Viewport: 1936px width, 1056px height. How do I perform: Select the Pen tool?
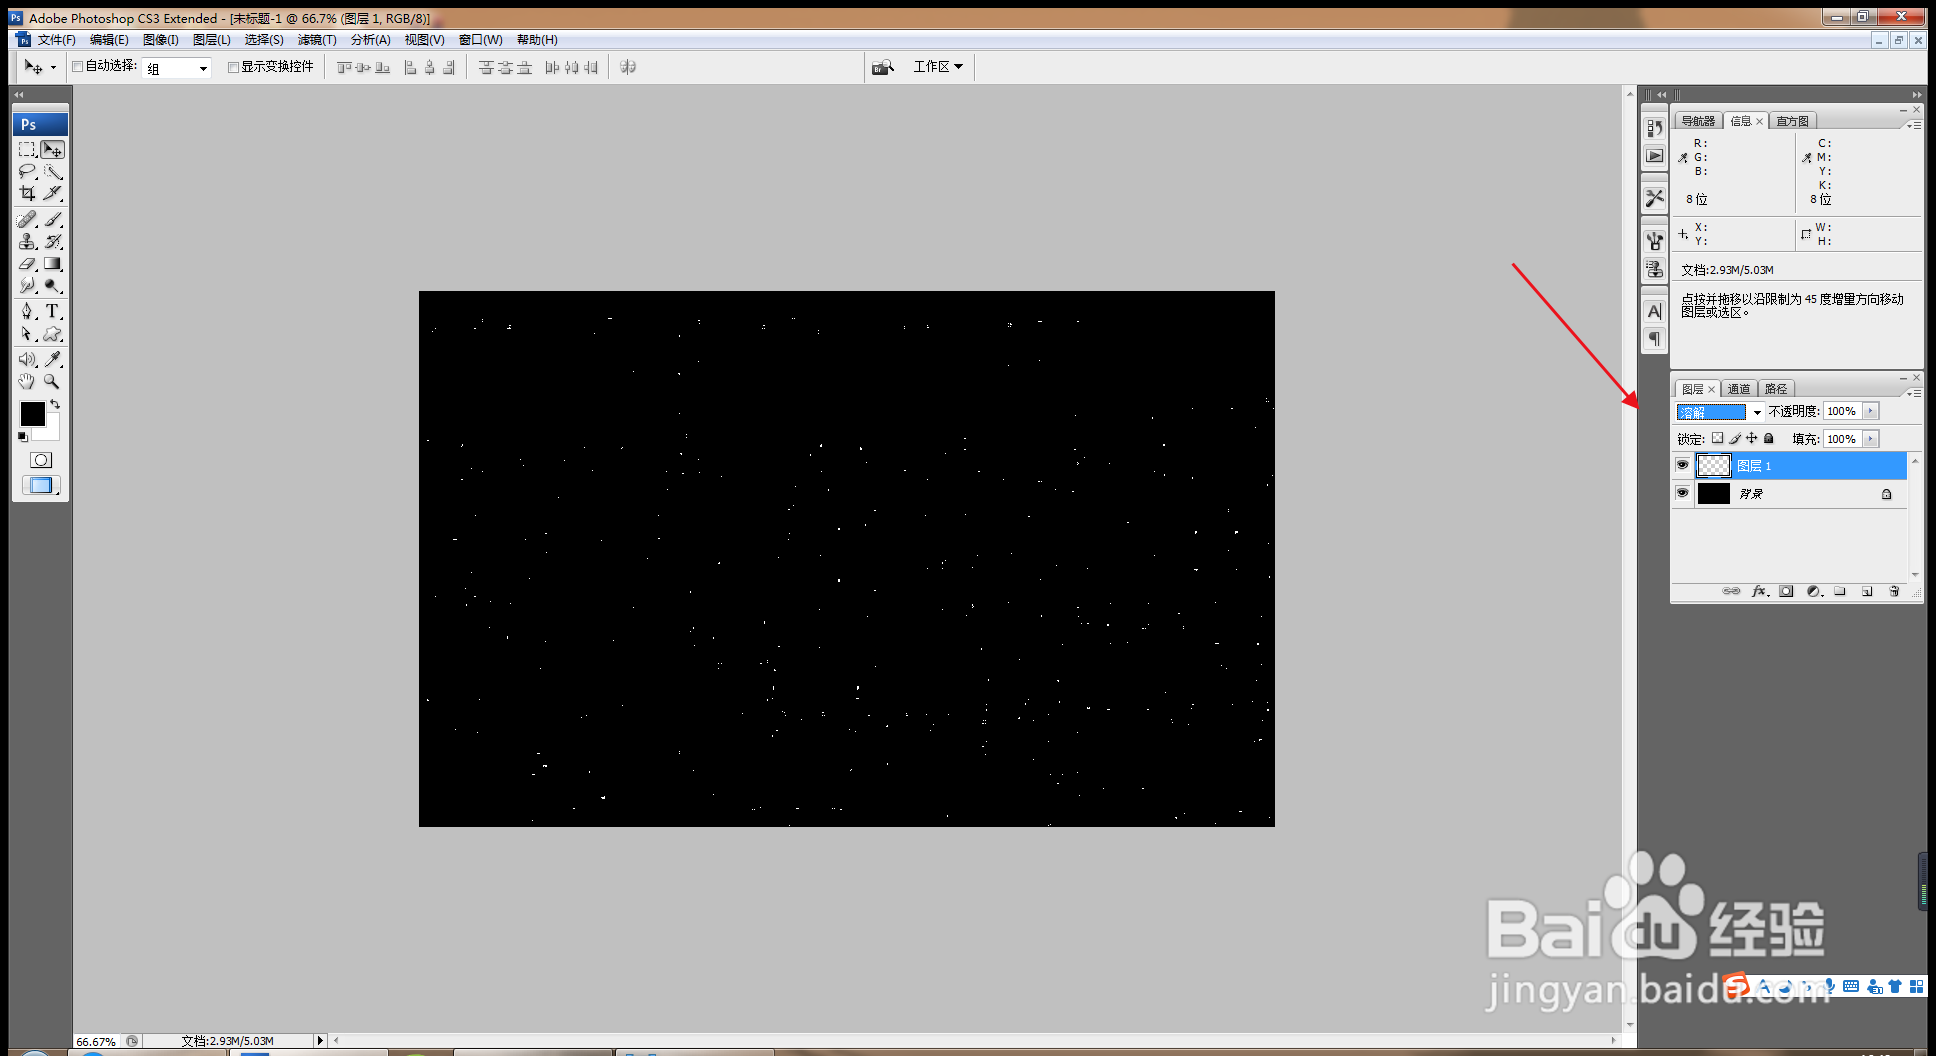point(28,311)
